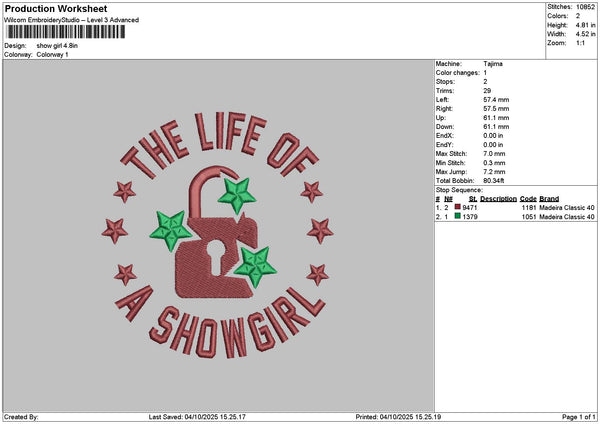Click the 'N#' column header
600x424 pixels.
coord(448,199)
